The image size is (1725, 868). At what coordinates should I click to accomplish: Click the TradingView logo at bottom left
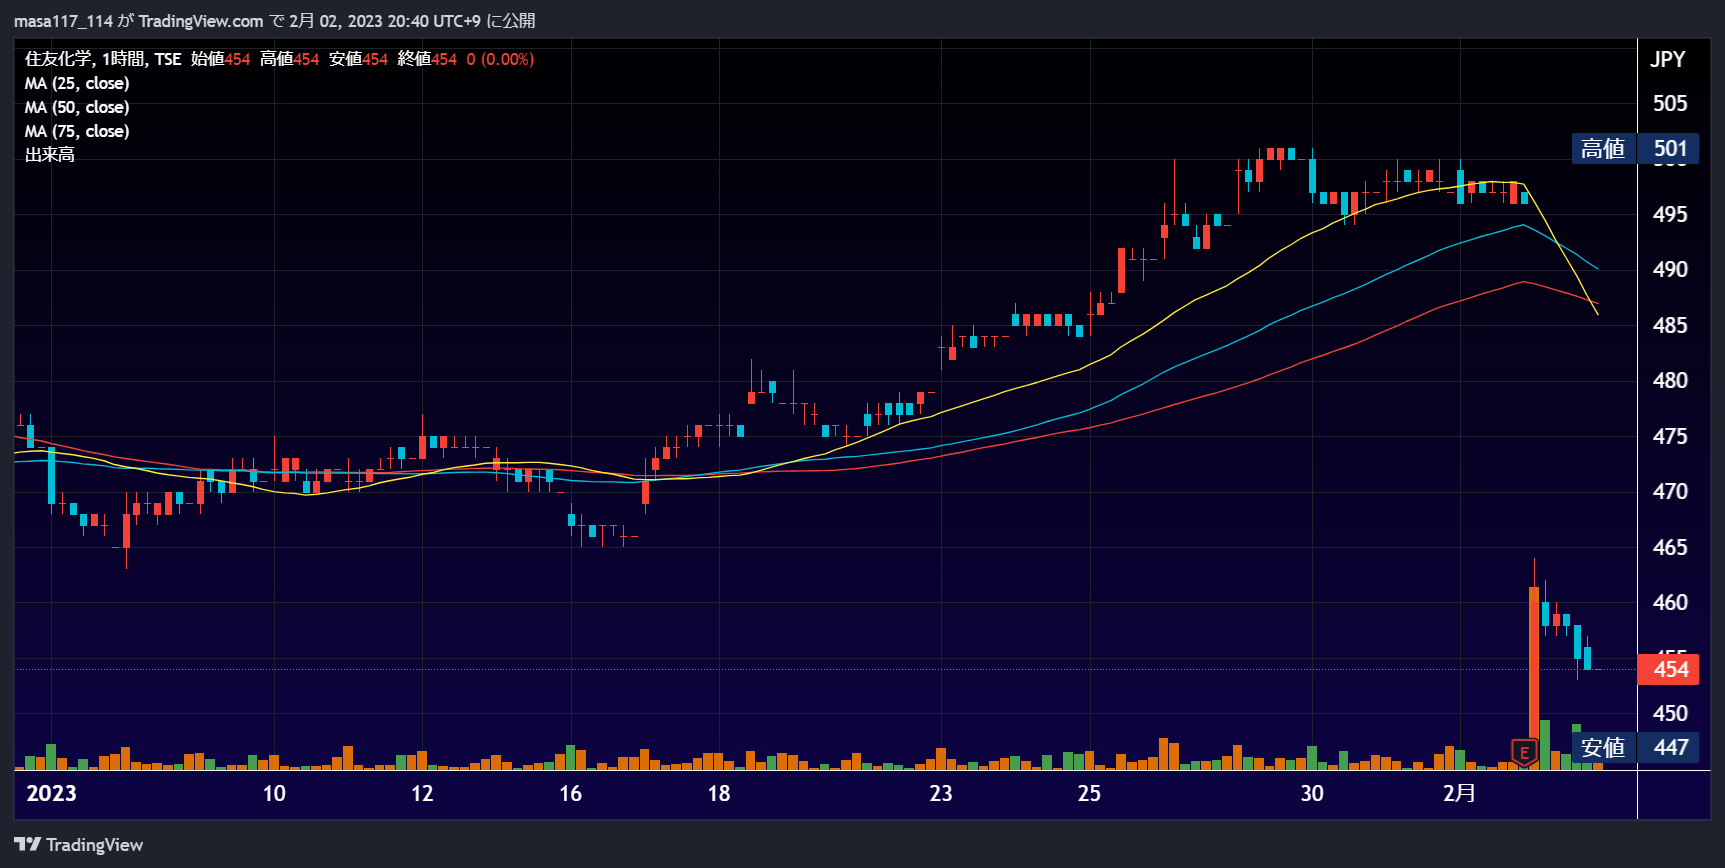coord(79,845)
